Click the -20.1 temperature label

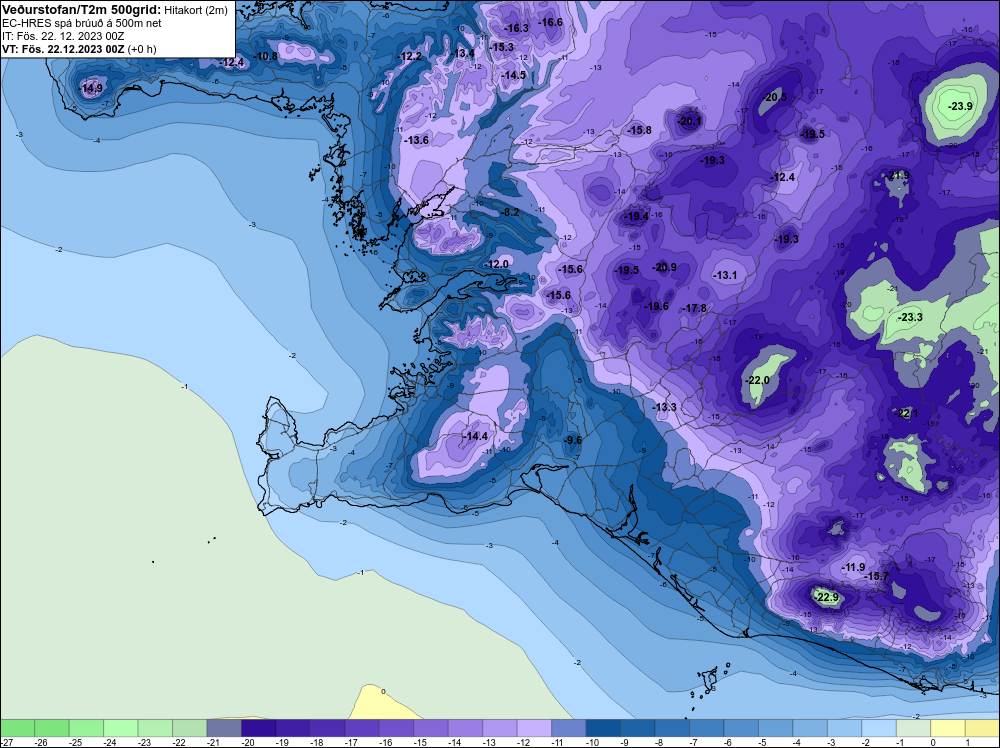click(x=689, y=121)
